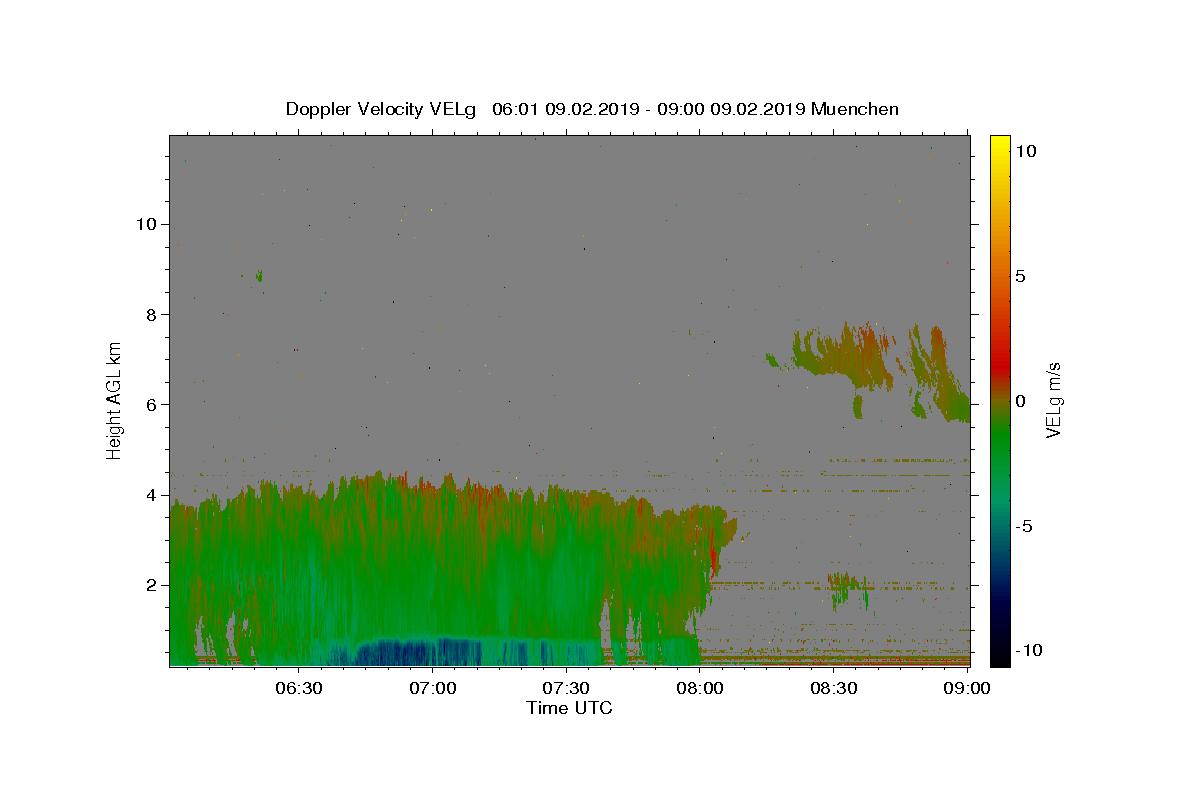The height and width of the screenshot is (800, 1200).
Task: Click the high cloud echo near 8:30 at 7 km
Action: click(845, 355)
